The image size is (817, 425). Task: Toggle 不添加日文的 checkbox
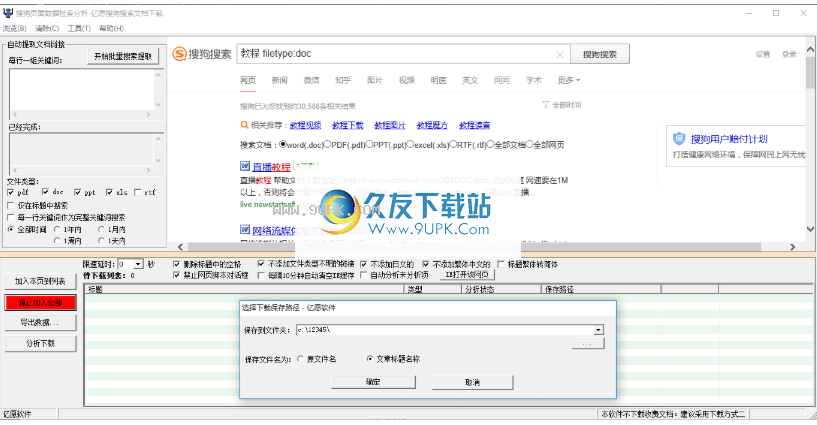point(364,265)
